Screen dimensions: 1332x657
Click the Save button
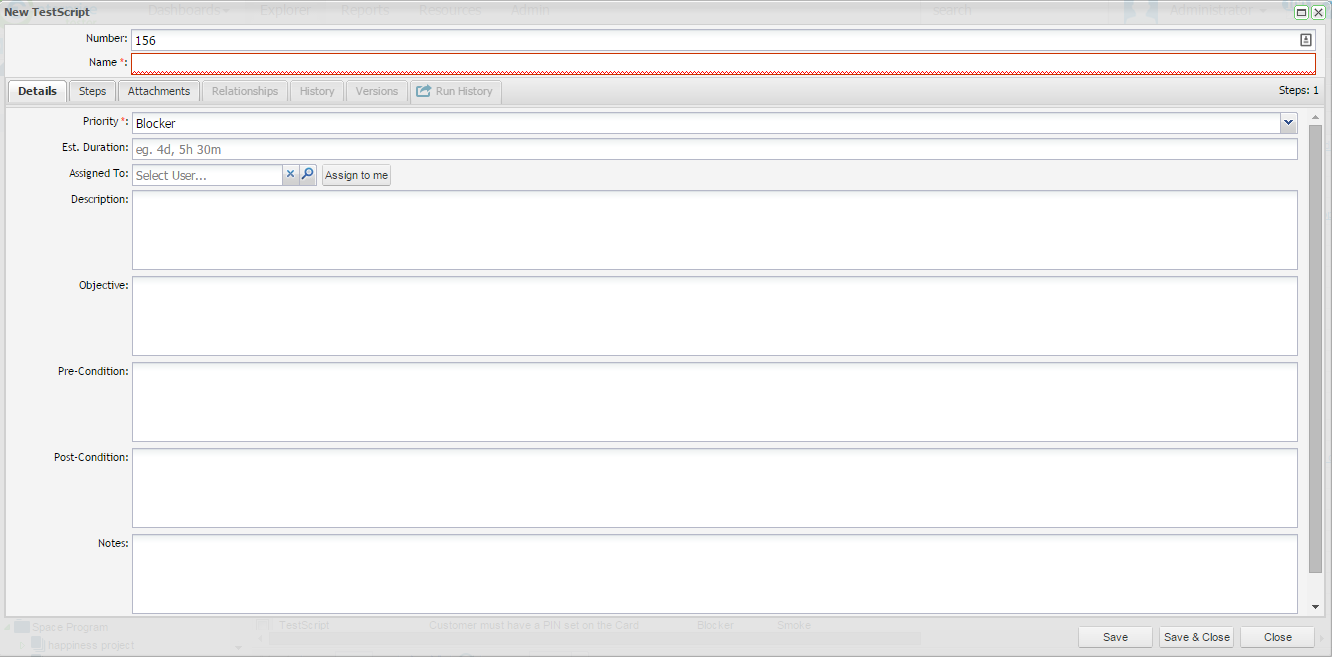click(x=1115, y=637)
